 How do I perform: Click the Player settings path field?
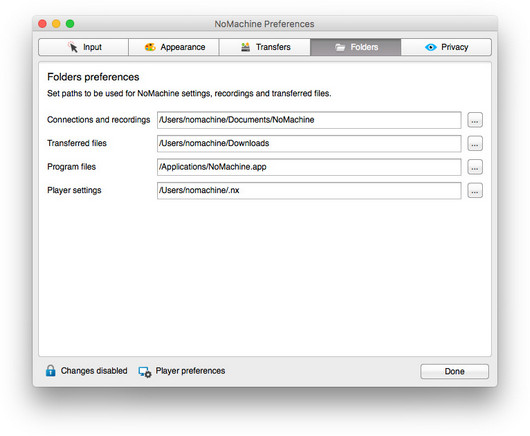[309, 191]
